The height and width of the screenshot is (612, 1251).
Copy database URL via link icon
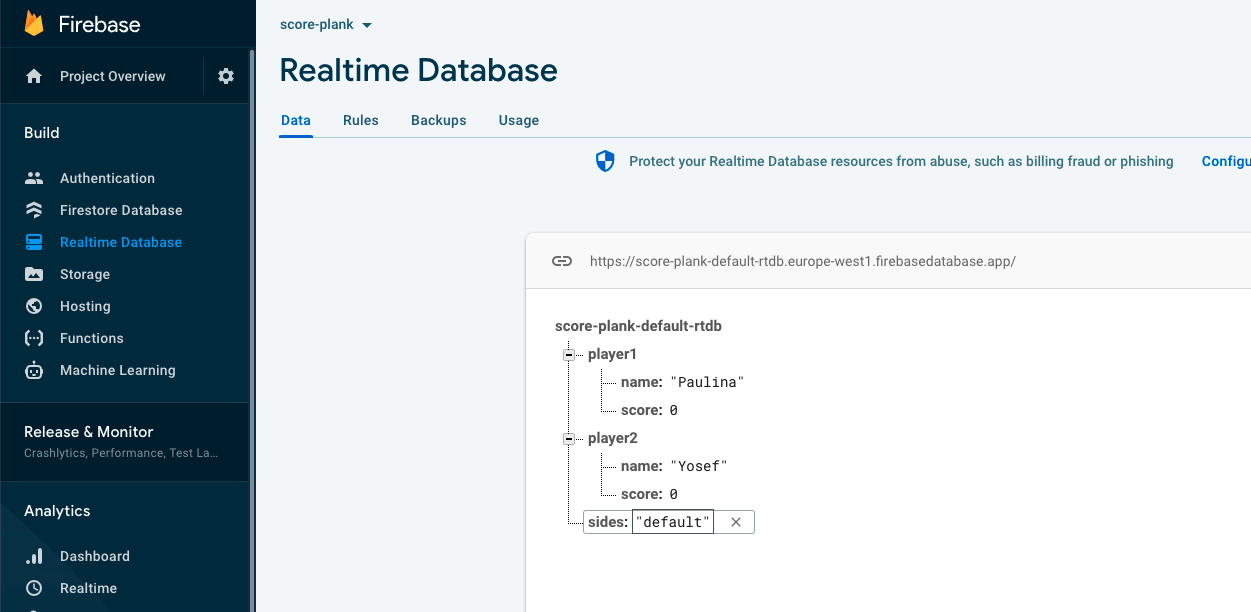click(562, 261)
